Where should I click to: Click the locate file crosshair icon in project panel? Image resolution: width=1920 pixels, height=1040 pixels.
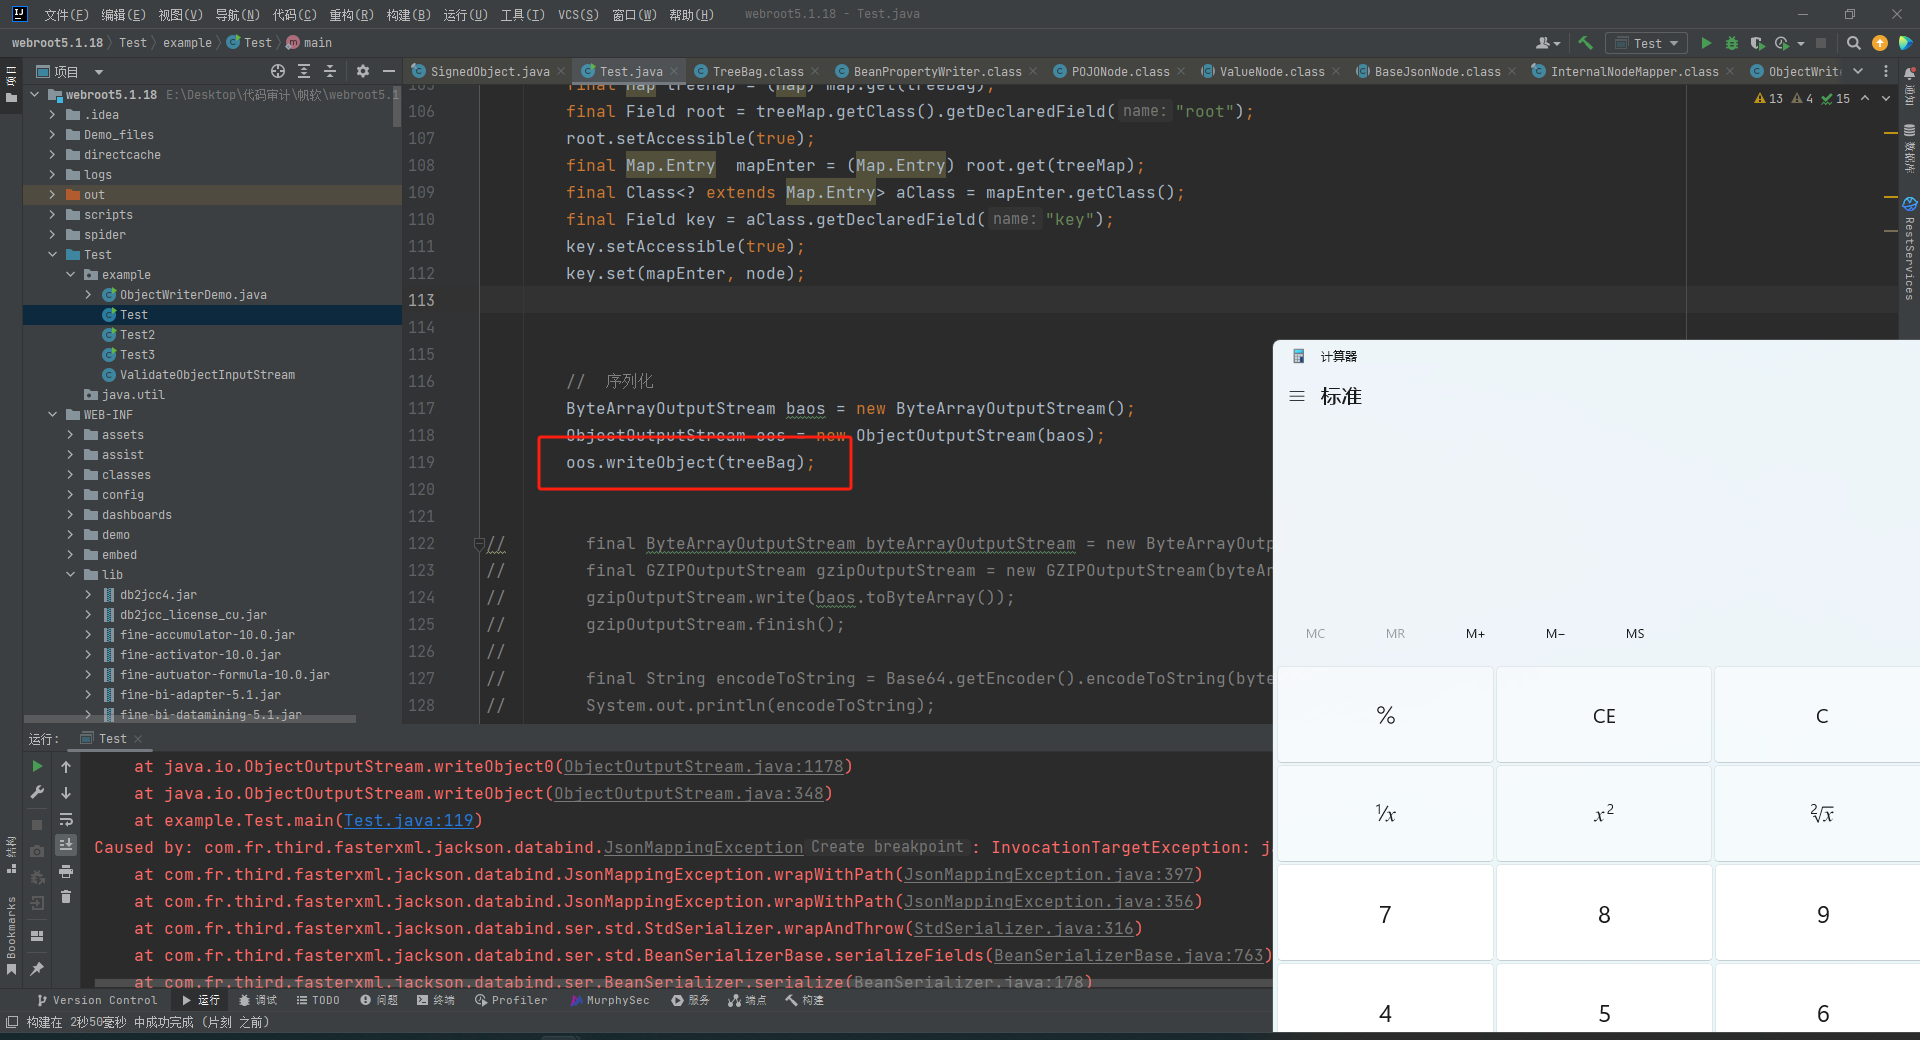(278, 71)
